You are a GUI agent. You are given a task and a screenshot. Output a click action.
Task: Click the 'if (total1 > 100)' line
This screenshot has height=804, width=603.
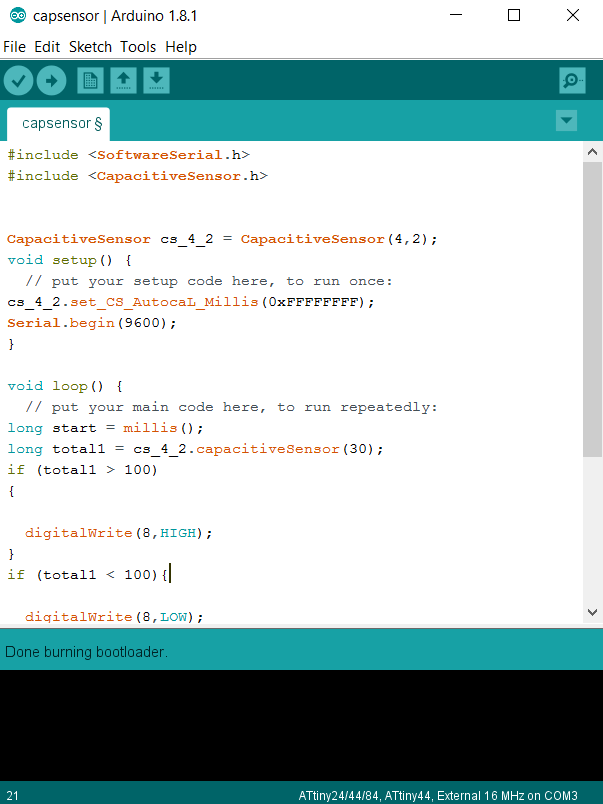83,470
